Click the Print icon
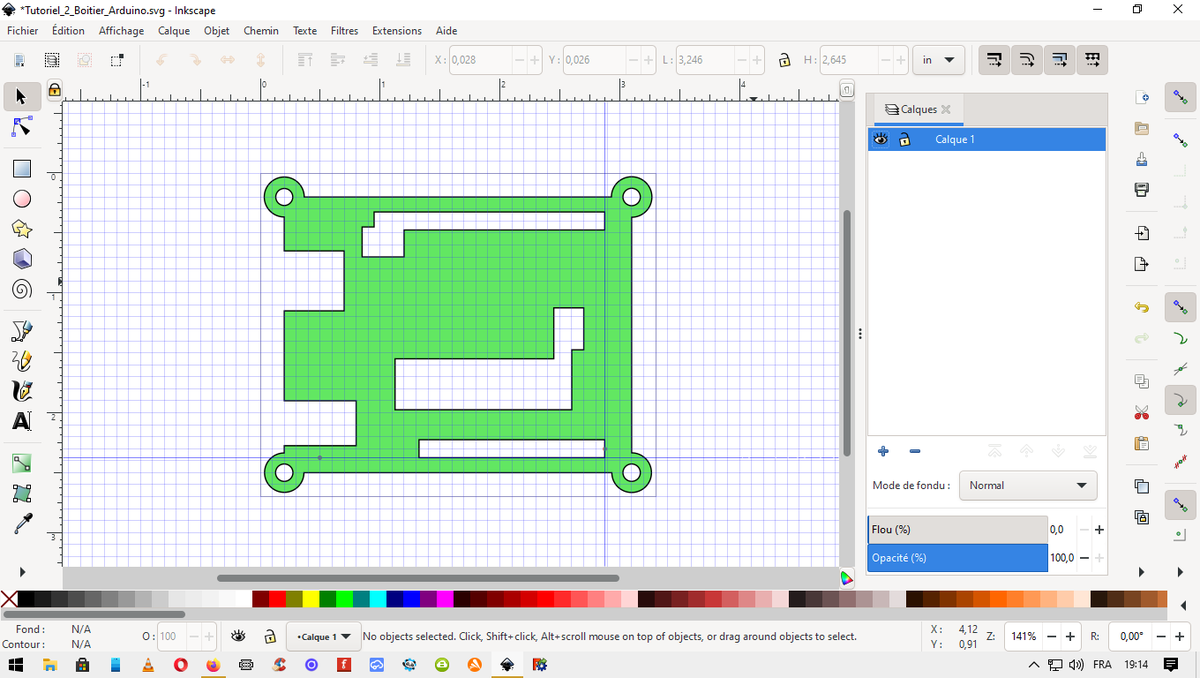Viewport: 1200px width, 678px height. coord(1142,189)
